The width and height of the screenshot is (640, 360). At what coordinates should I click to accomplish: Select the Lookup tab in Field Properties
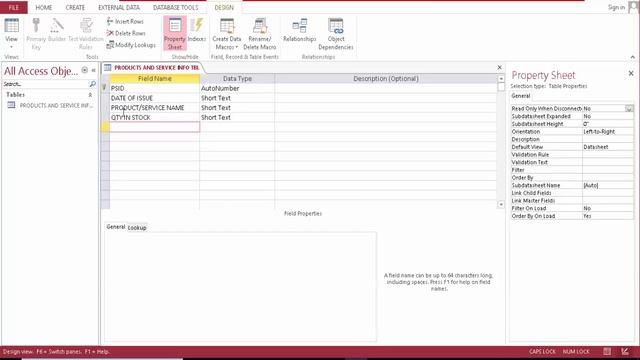coord(137,228)
